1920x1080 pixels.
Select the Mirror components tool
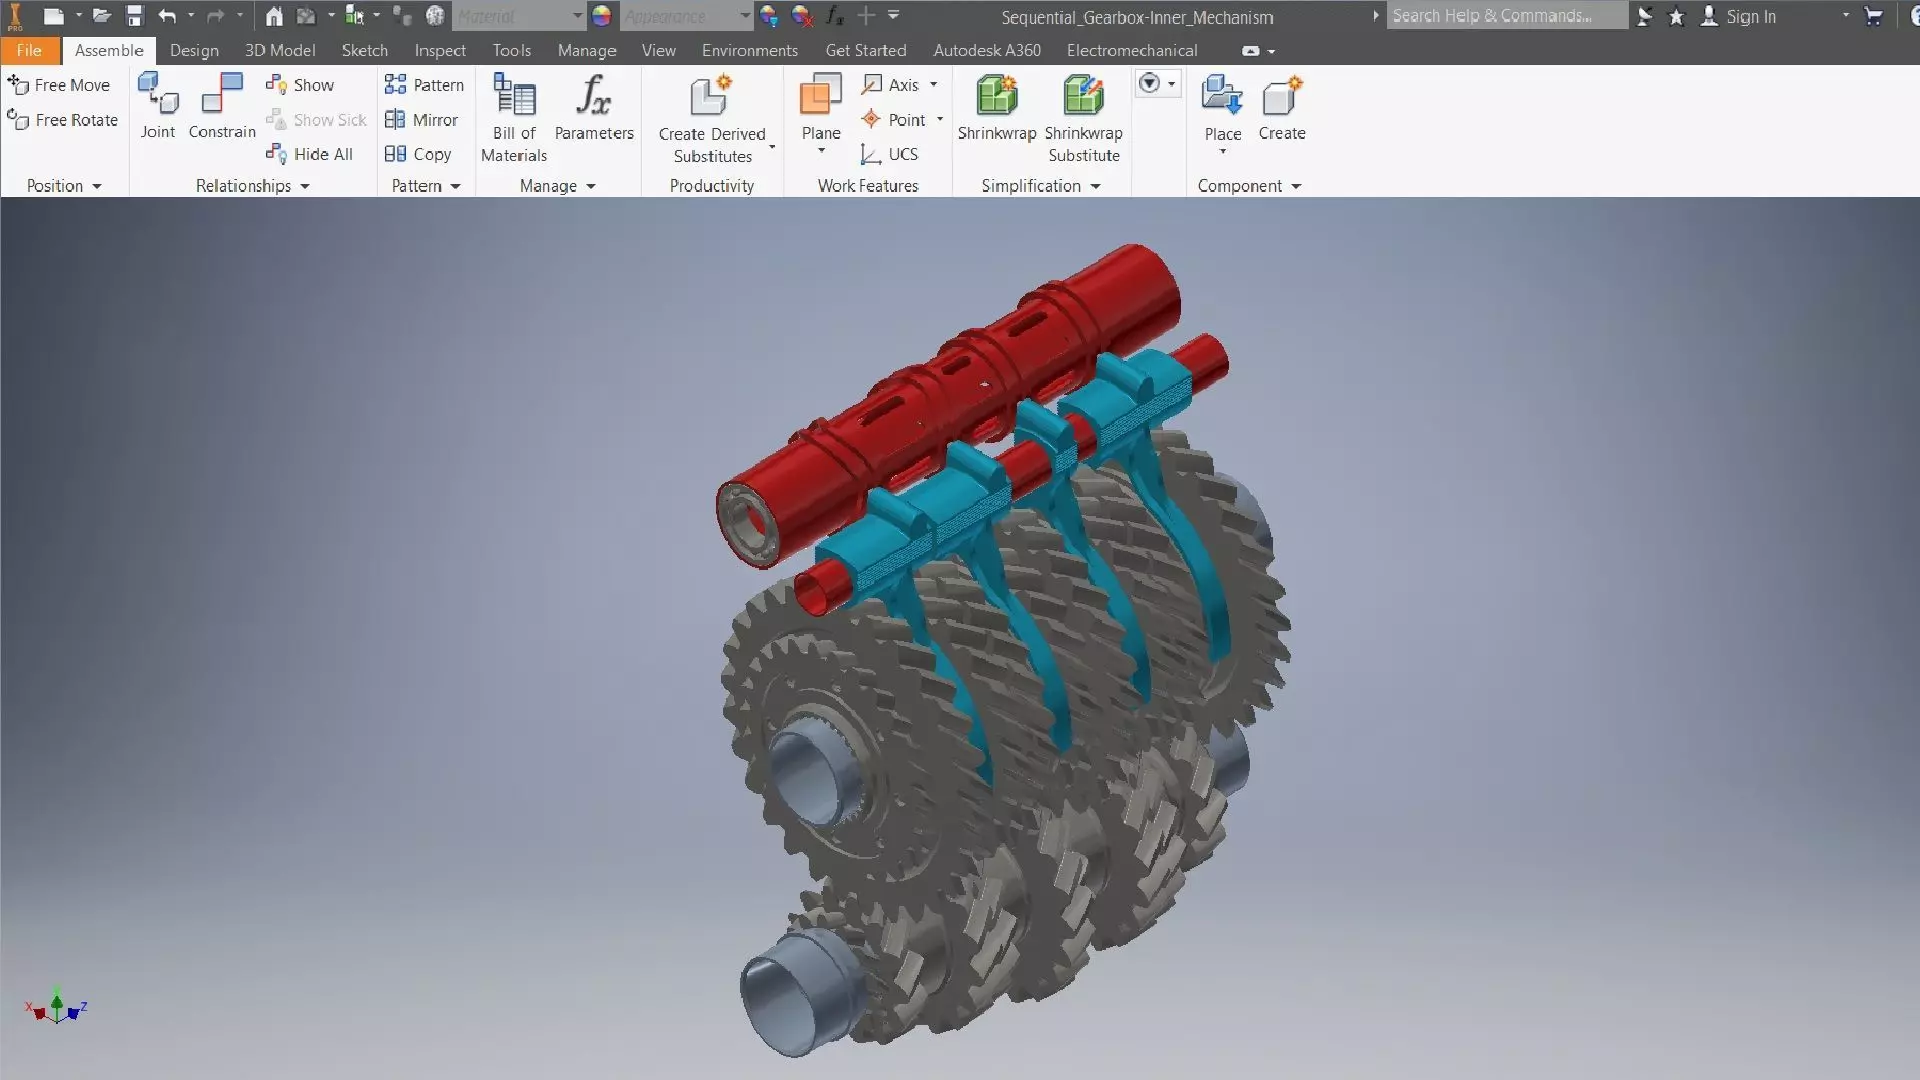421,120
